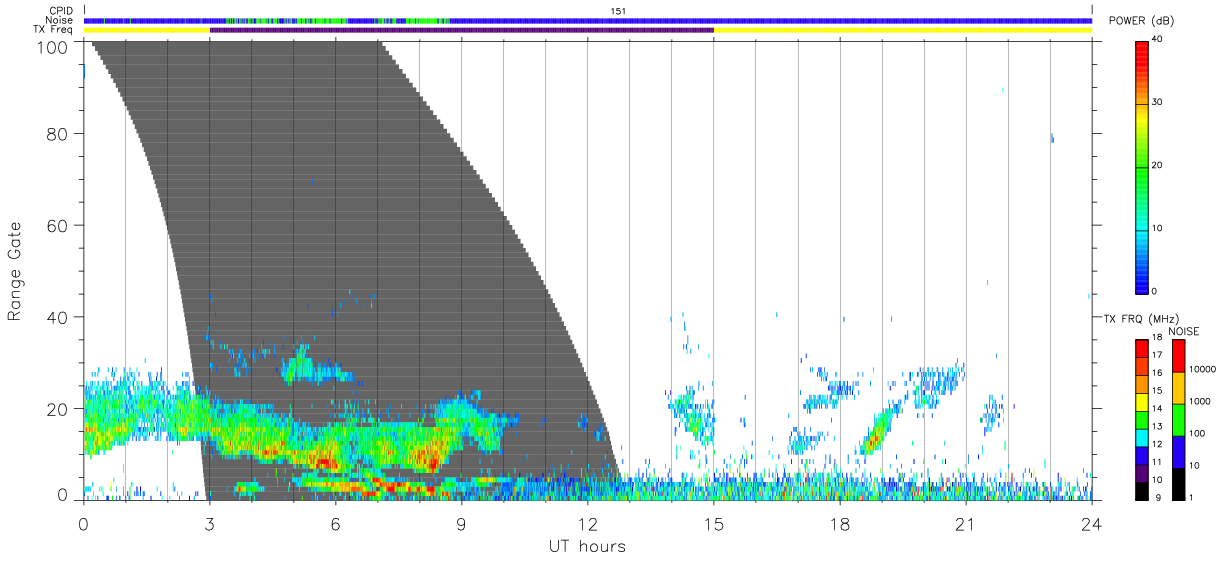Select the 'CPID' row label
The image size is (1228, 567).
click(x=62, y=11)
